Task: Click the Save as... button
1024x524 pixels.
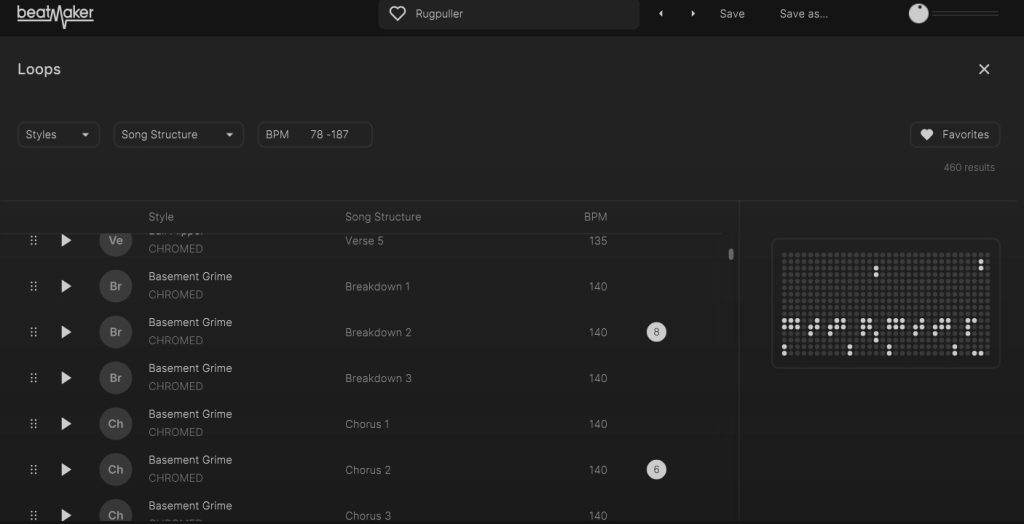Action: pos(803,14)
